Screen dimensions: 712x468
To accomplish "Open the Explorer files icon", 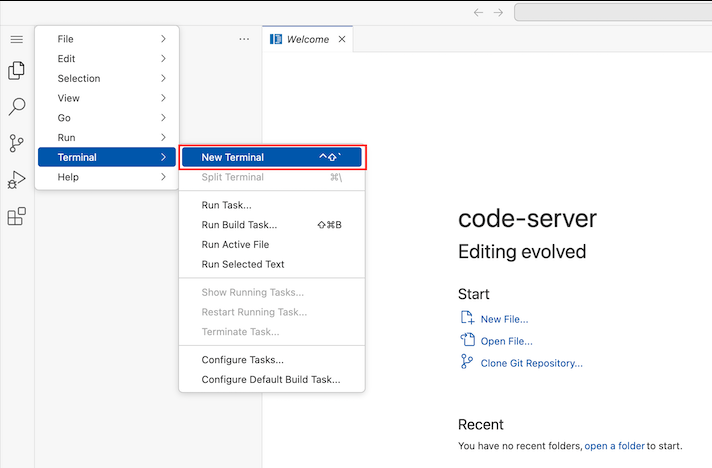I will [x=17, y=70].
